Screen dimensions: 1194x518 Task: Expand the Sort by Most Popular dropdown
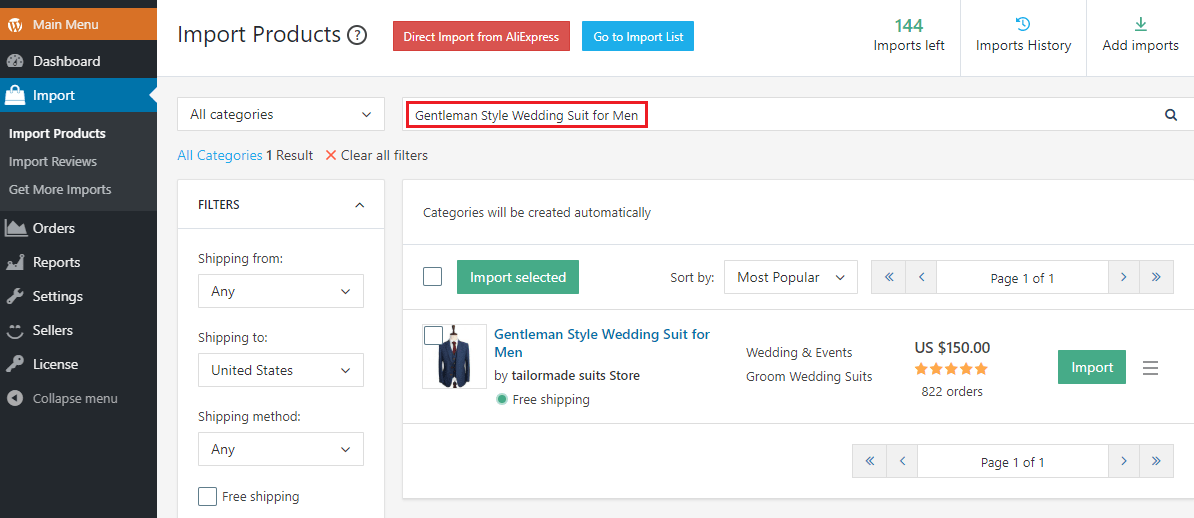790,278
